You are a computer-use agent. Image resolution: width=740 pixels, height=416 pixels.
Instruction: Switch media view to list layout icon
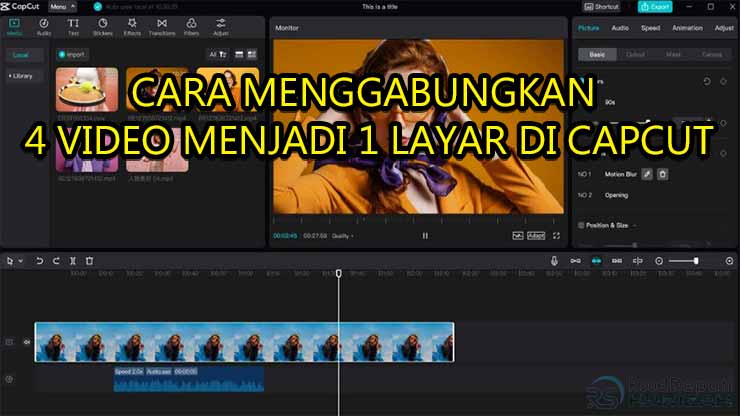239,55
